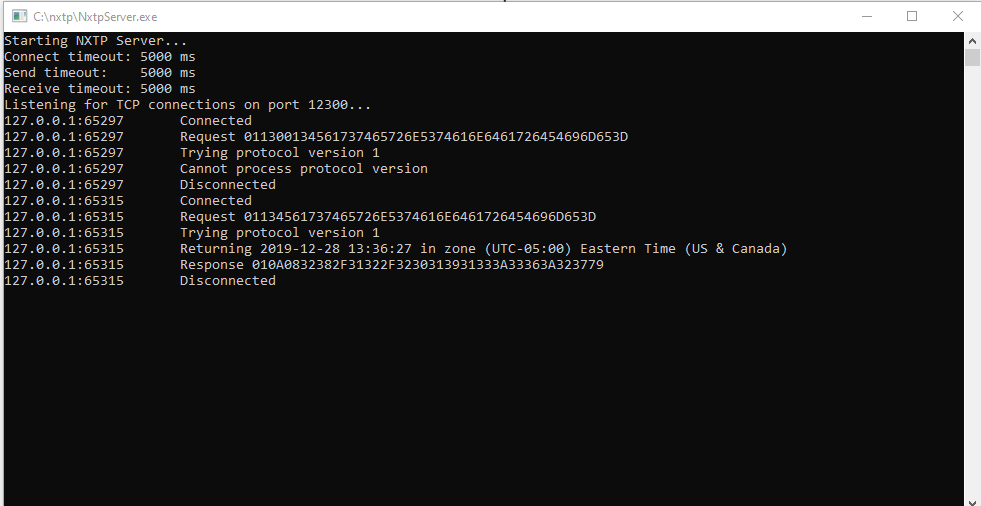Minimize the NxtpServer console window
This screenshot has width=981, height=506.
point(867,16)
